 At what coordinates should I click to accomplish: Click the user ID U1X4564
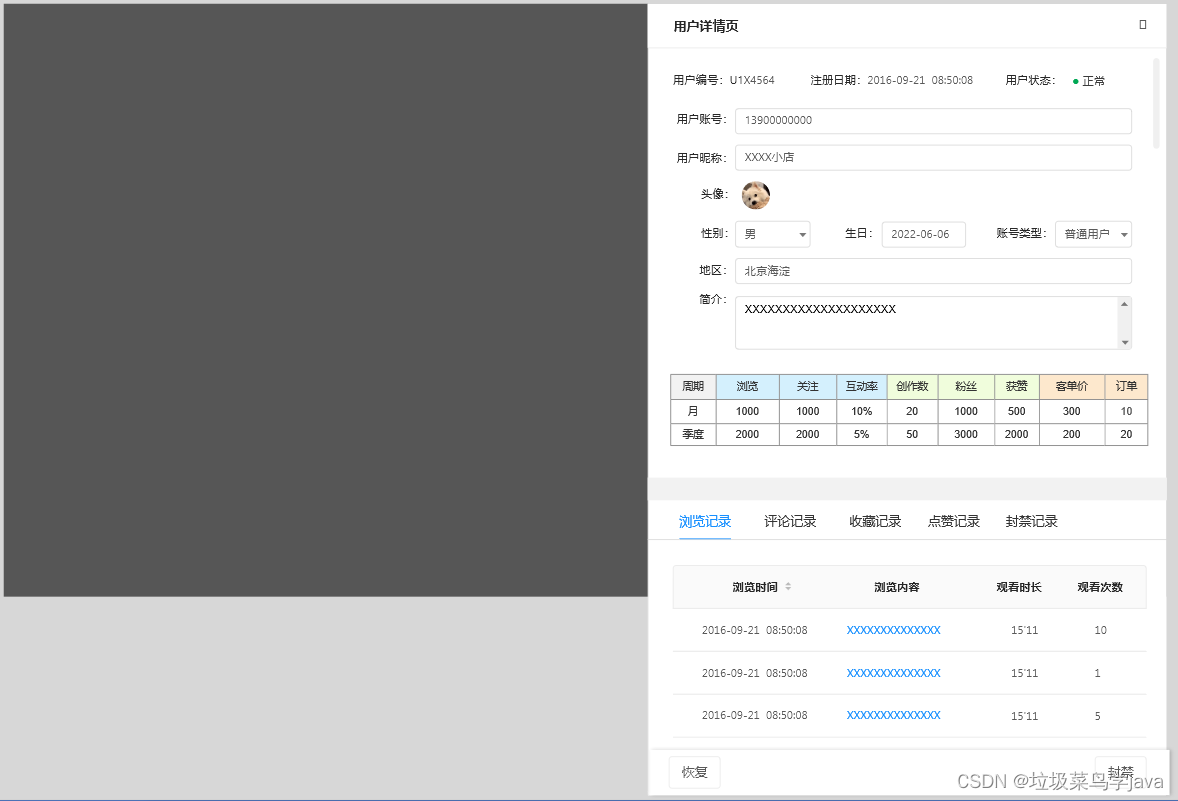(752, 80)
